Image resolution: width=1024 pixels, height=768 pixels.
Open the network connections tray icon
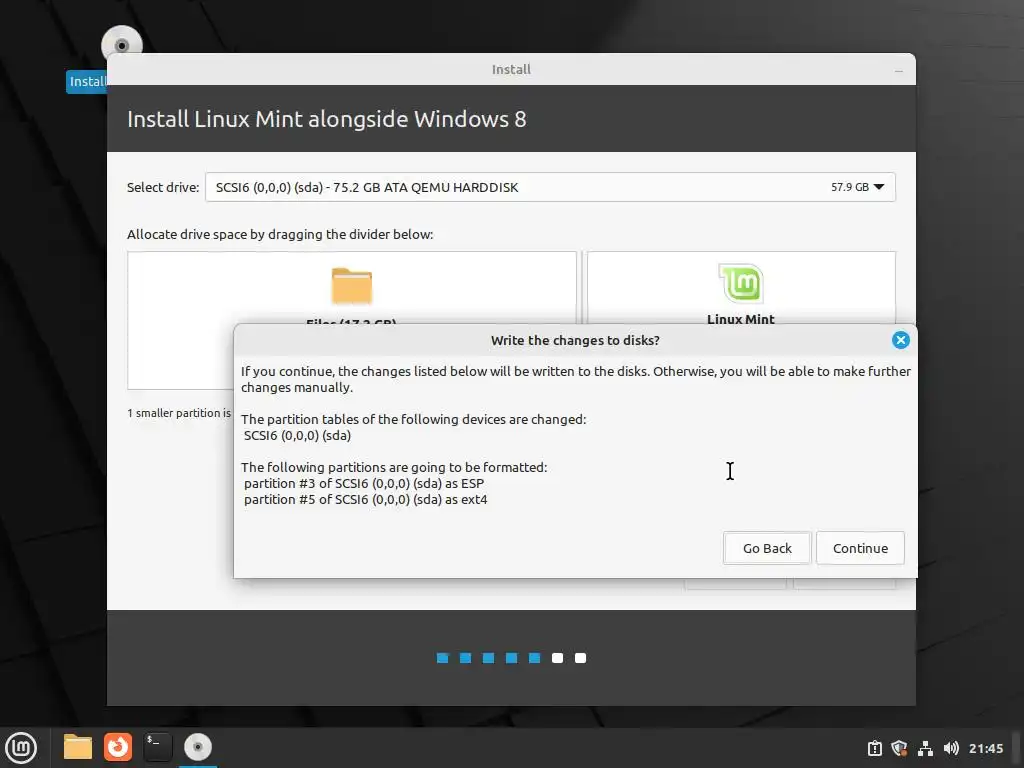coord(925,748)
